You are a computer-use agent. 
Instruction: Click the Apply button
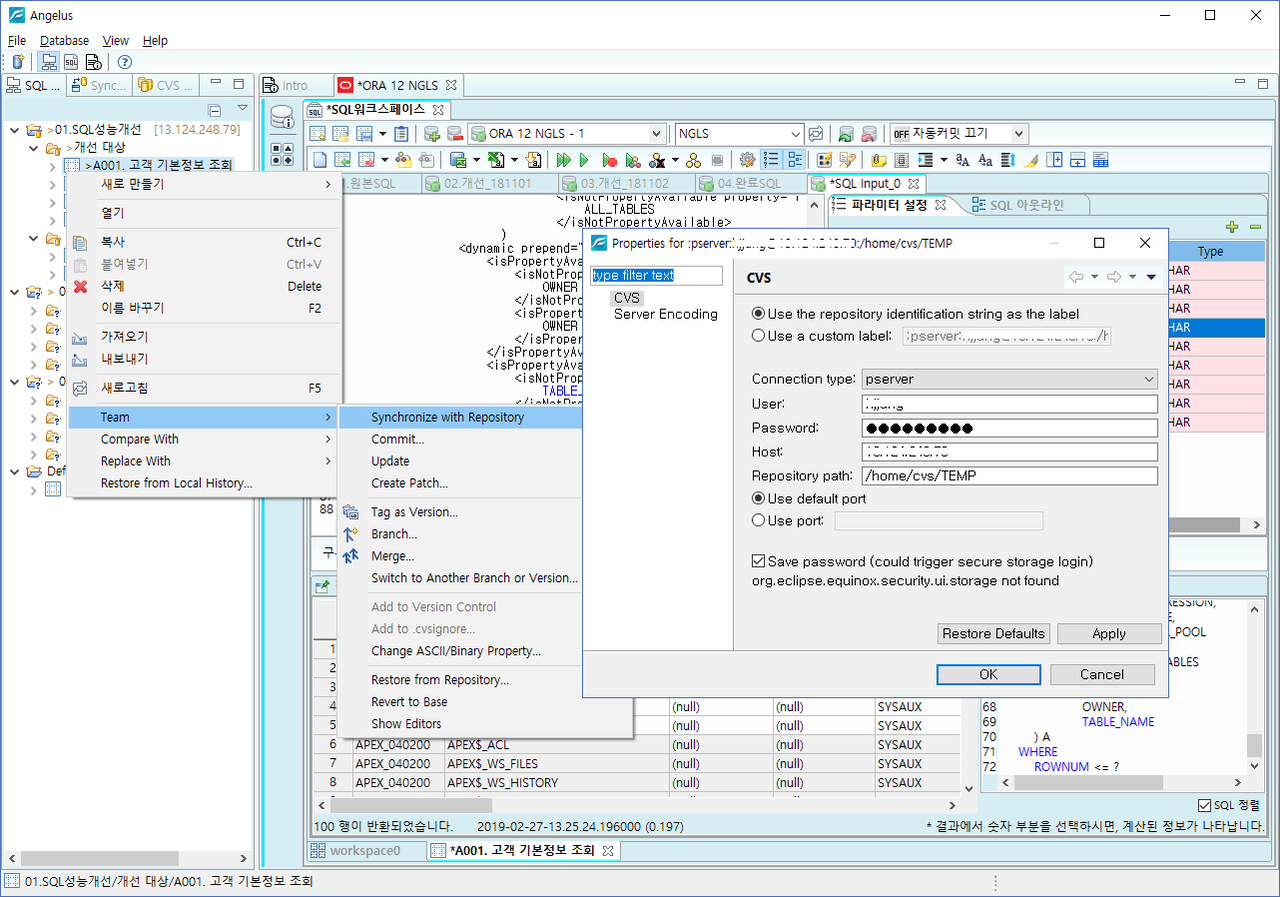[x=1109, y=633]
